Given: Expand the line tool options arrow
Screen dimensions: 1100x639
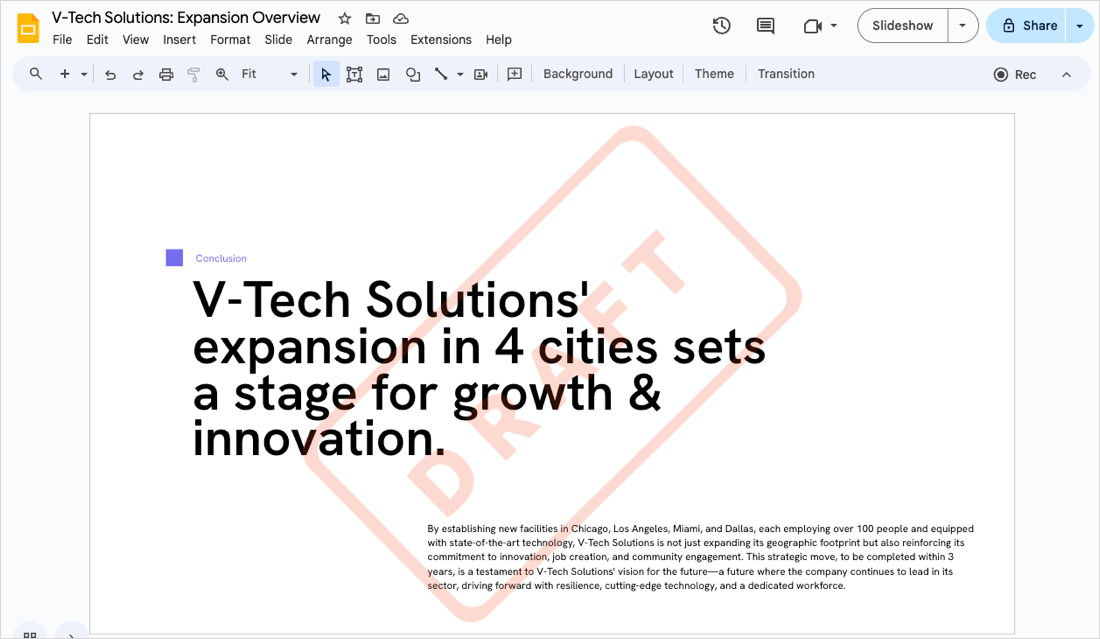Looking at the screenshot, I should coord(460,74).
